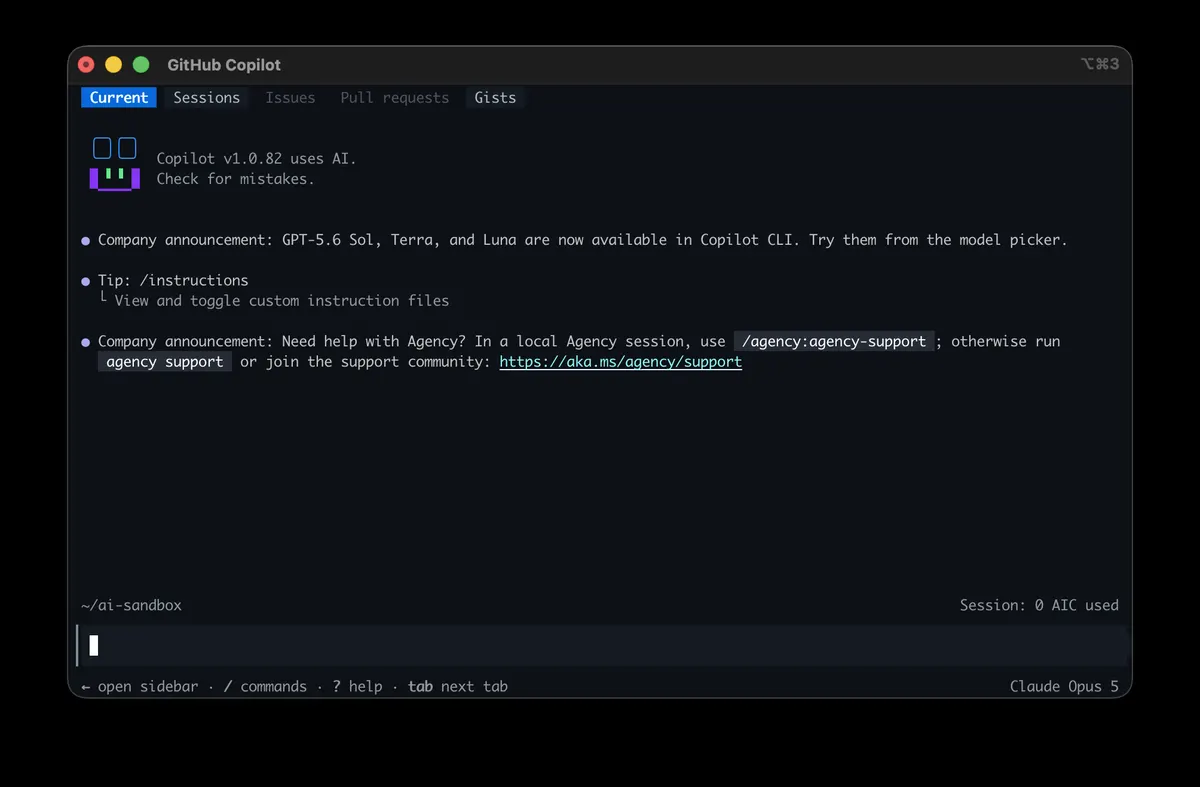Click the ⌥⌘3 shortcut indicator
Image resolution: width=1200 pixels, height=787 pixels.
(x=1100, y=64)
